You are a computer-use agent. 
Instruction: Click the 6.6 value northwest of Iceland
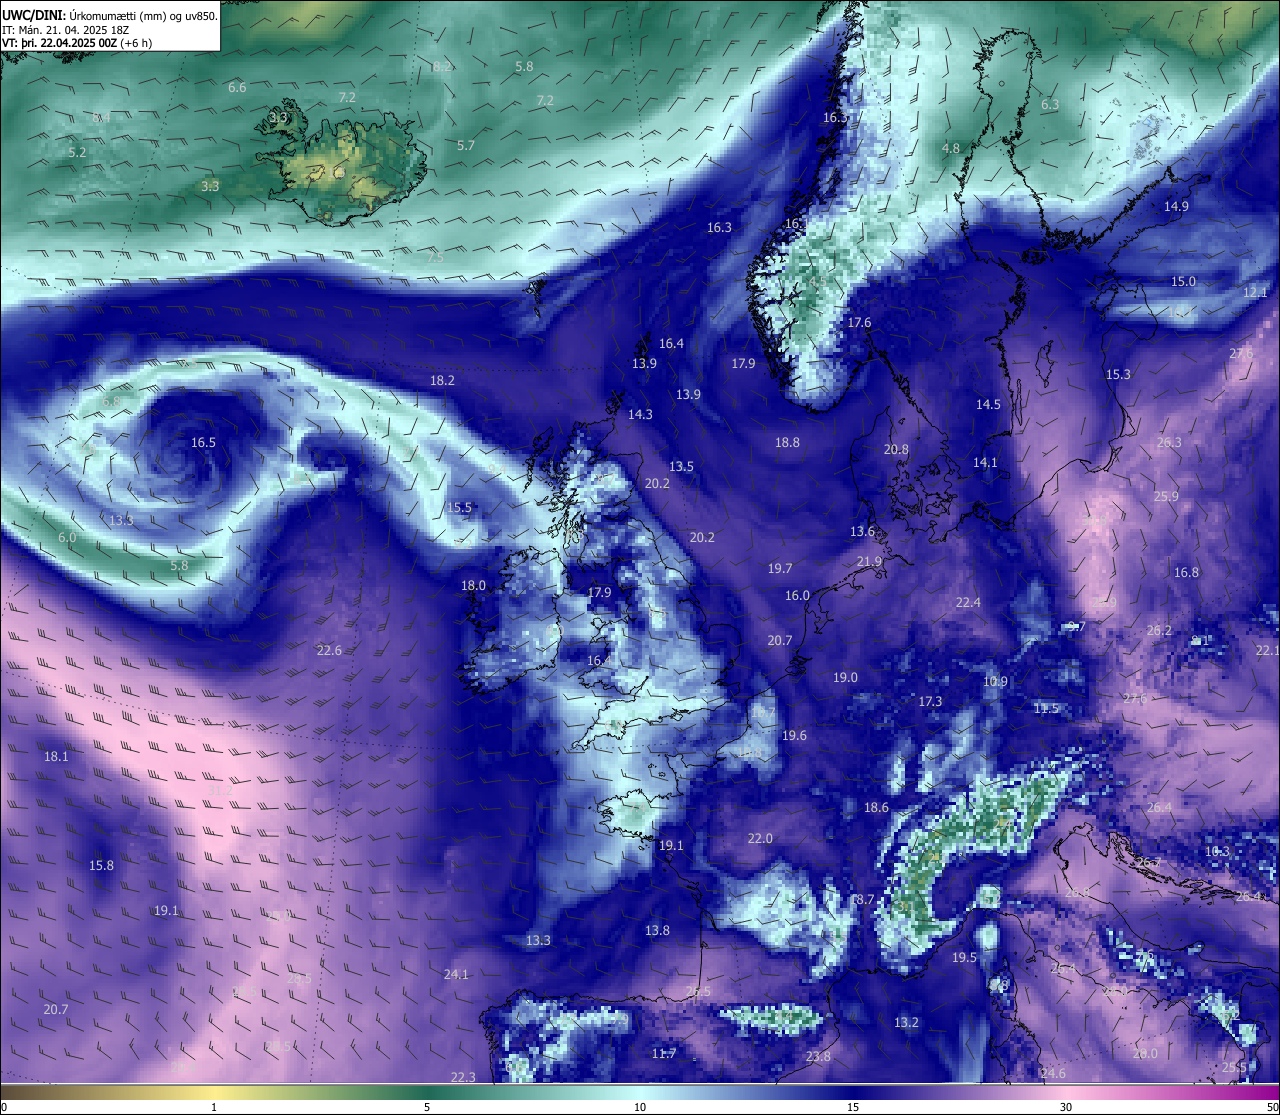point(237,88)
